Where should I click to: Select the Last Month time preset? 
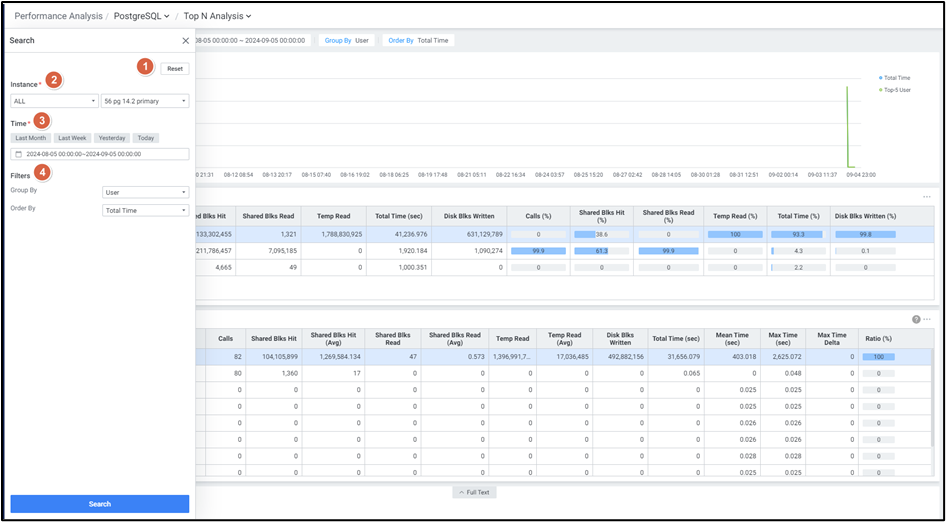tap(31, 138)
